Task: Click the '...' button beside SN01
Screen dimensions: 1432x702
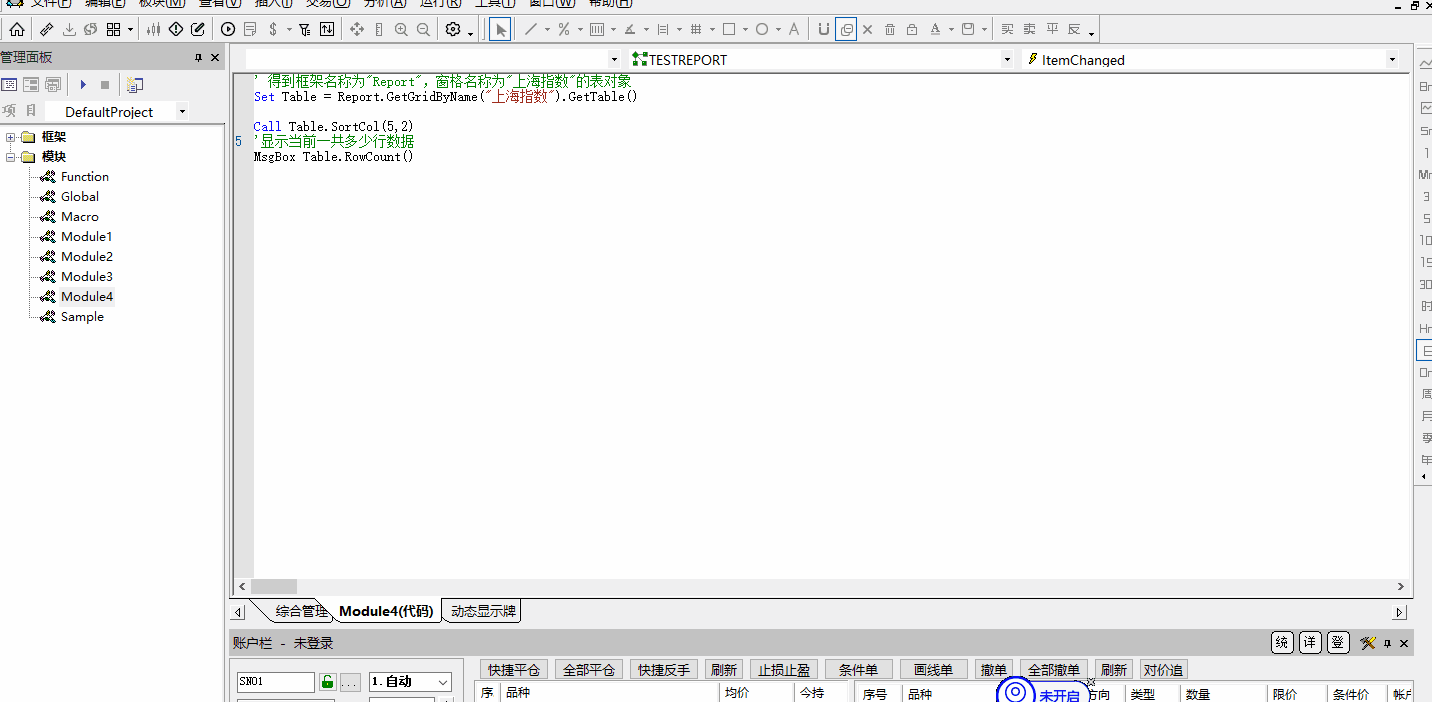Action: pyautogui.click(x=350, y=682)
